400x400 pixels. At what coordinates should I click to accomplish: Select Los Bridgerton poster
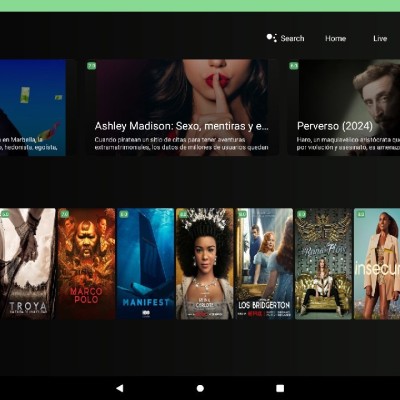(264, 264)
